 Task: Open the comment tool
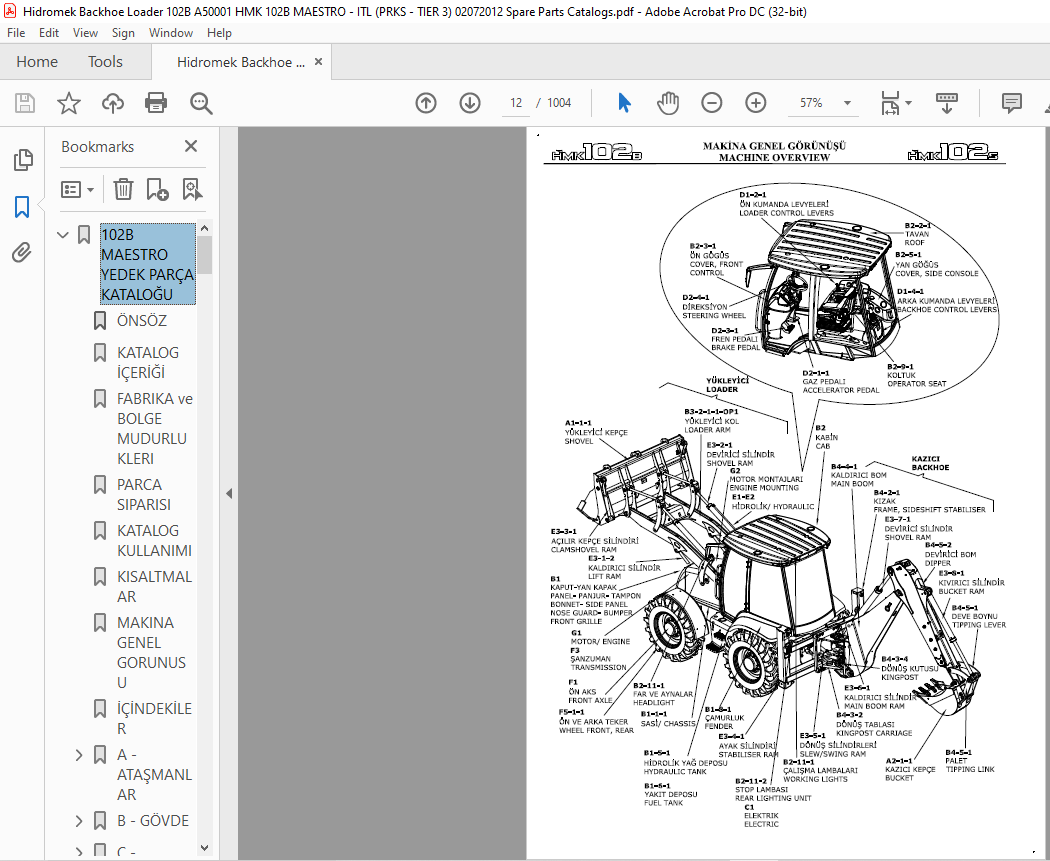(x=1011, y=103)
